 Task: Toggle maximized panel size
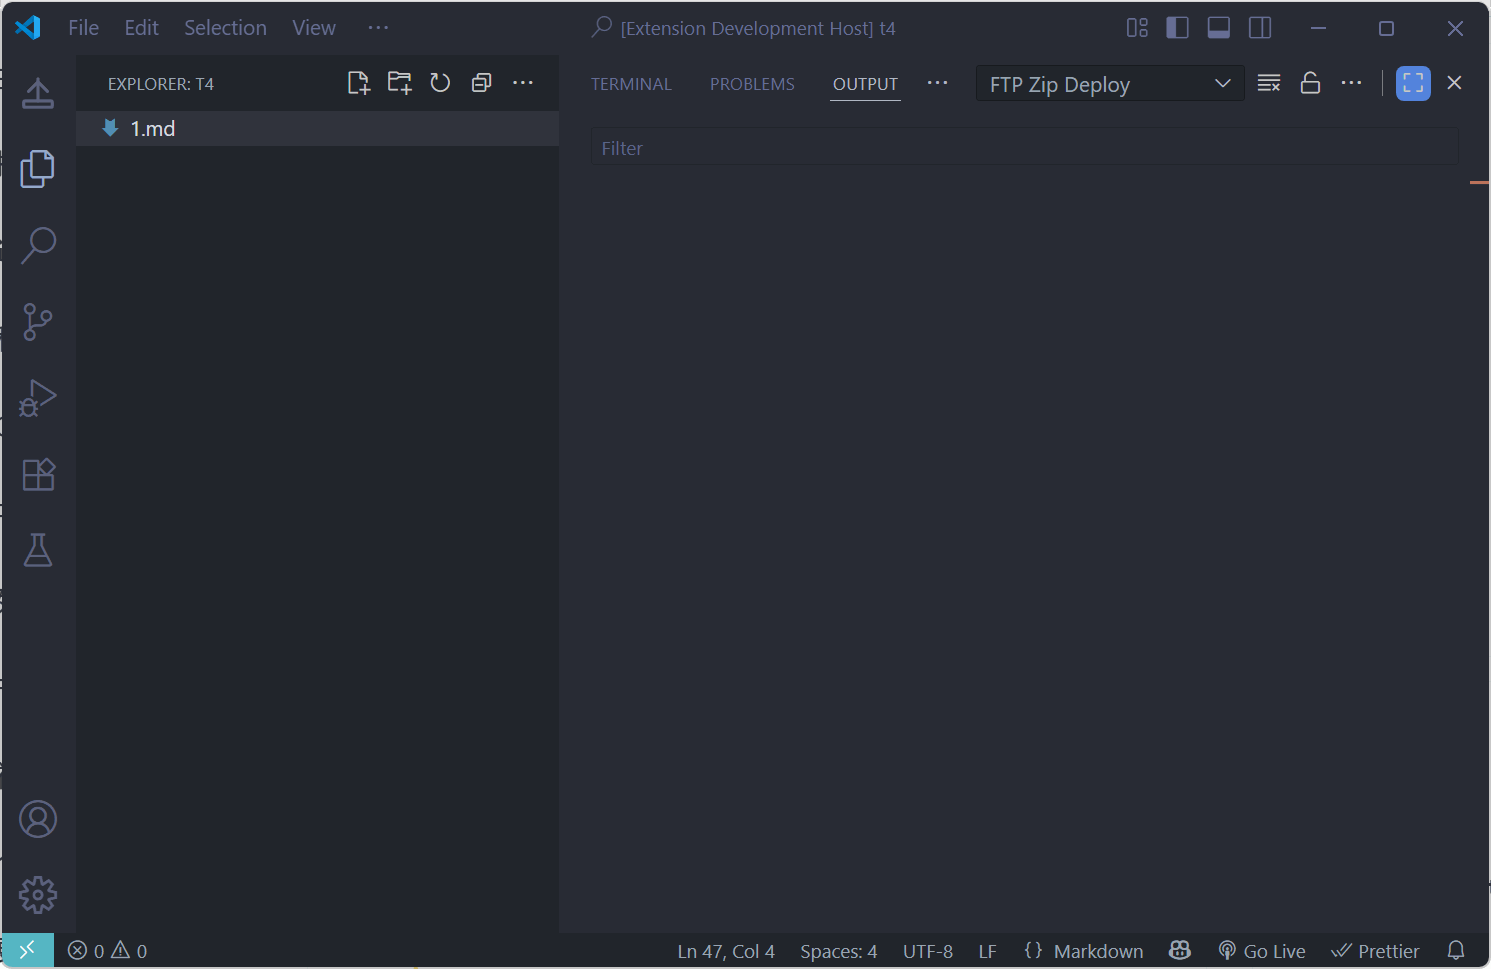(x=1413, y=83)
